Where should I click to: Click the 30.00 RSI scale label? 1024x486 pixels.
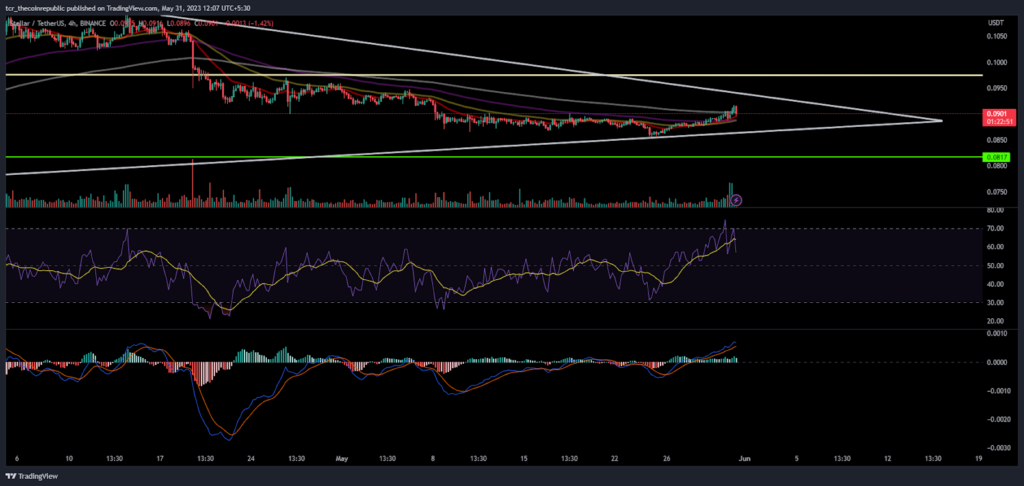pos(995,302)
